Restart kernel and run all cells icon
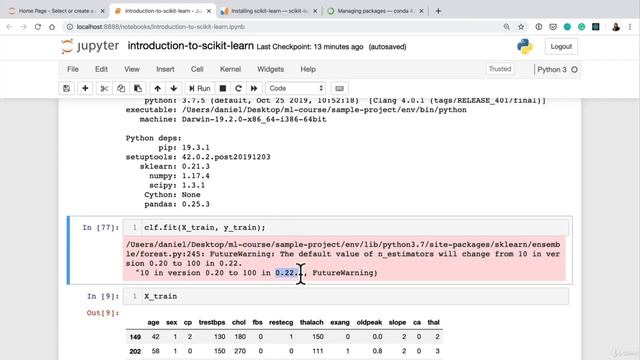 pyautogui.click(x=254, y=88)
